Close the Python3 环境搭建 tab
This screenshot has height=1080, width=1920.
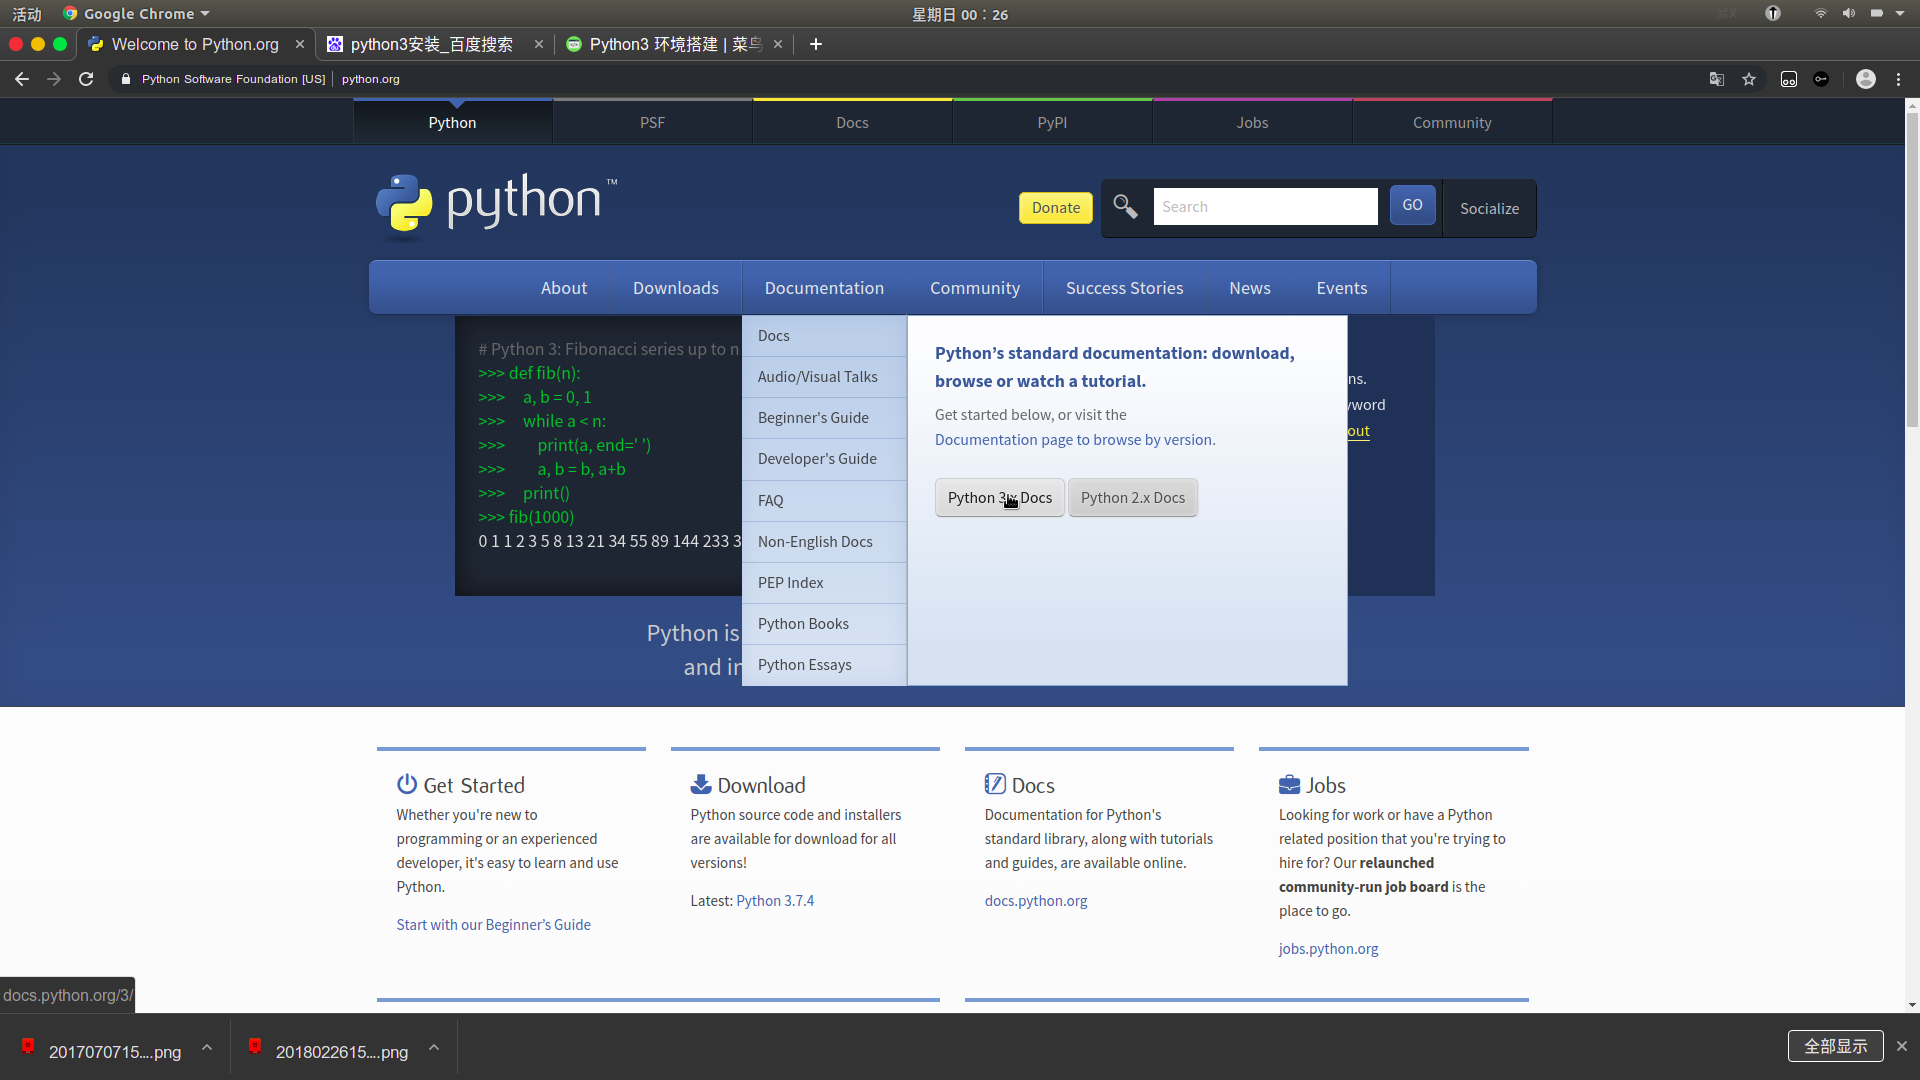778,44
